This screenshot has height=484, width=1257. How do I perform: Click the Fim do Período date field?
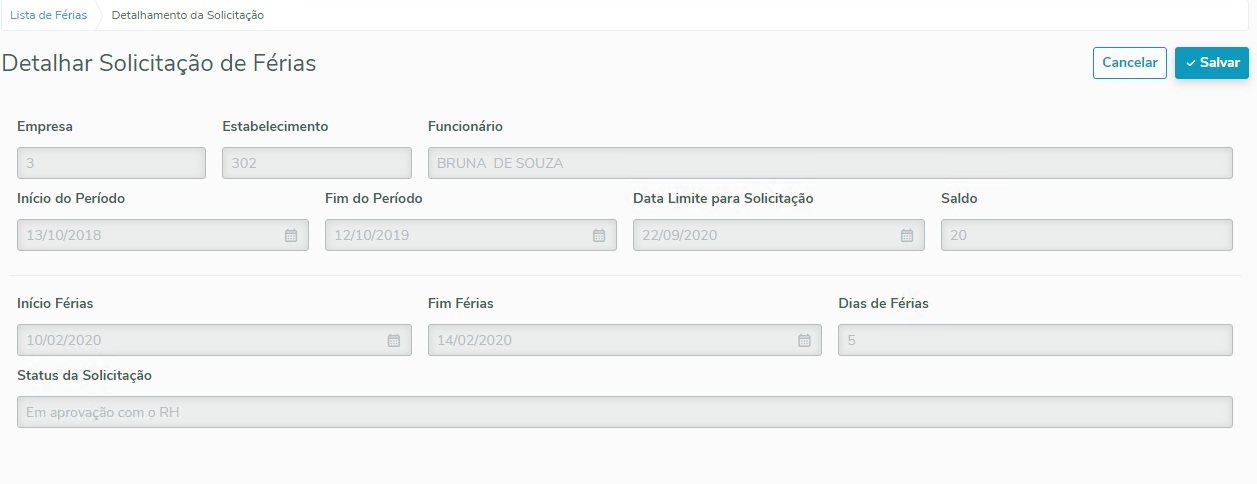point(458,235)
